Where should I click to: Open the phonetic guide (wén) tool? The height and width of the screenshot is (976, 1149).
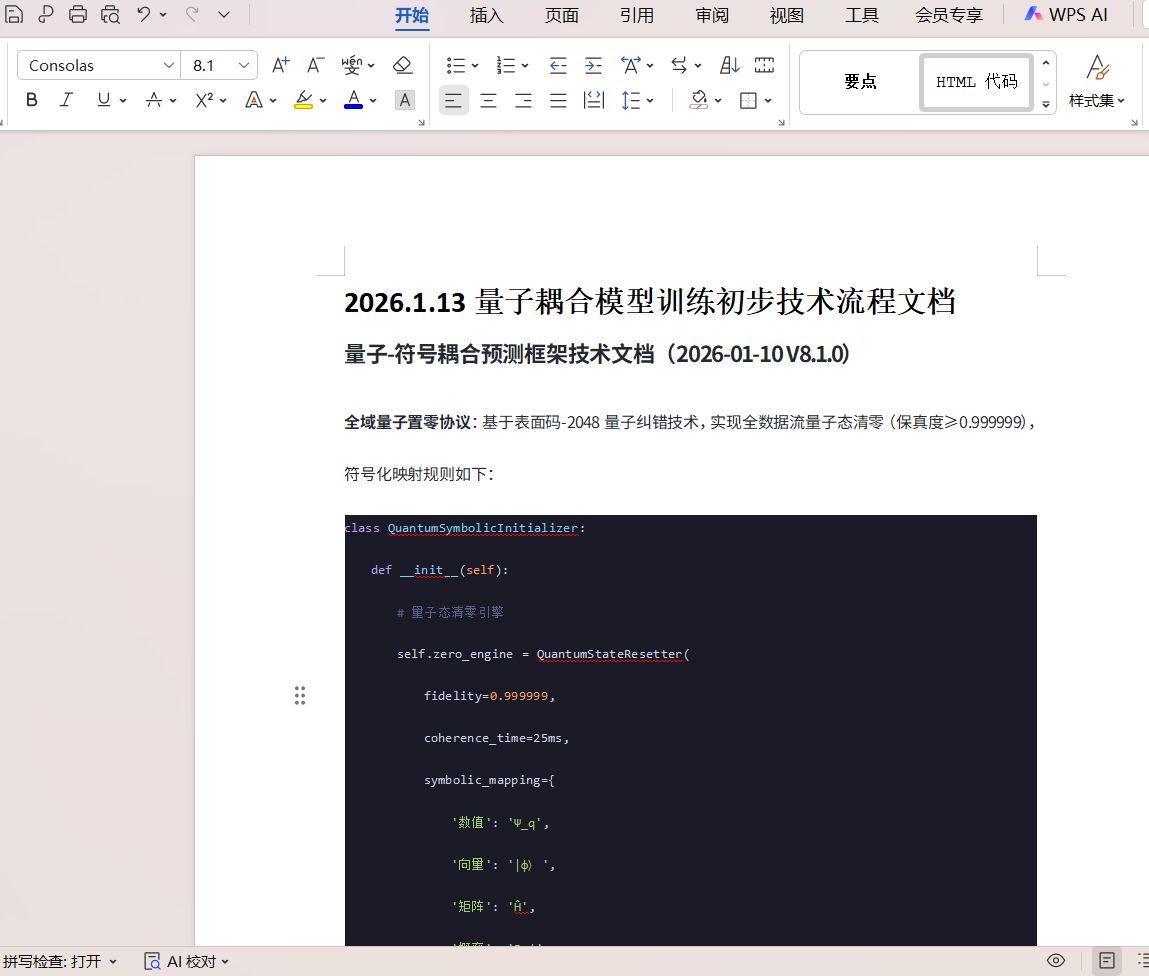tap(352, 65)
